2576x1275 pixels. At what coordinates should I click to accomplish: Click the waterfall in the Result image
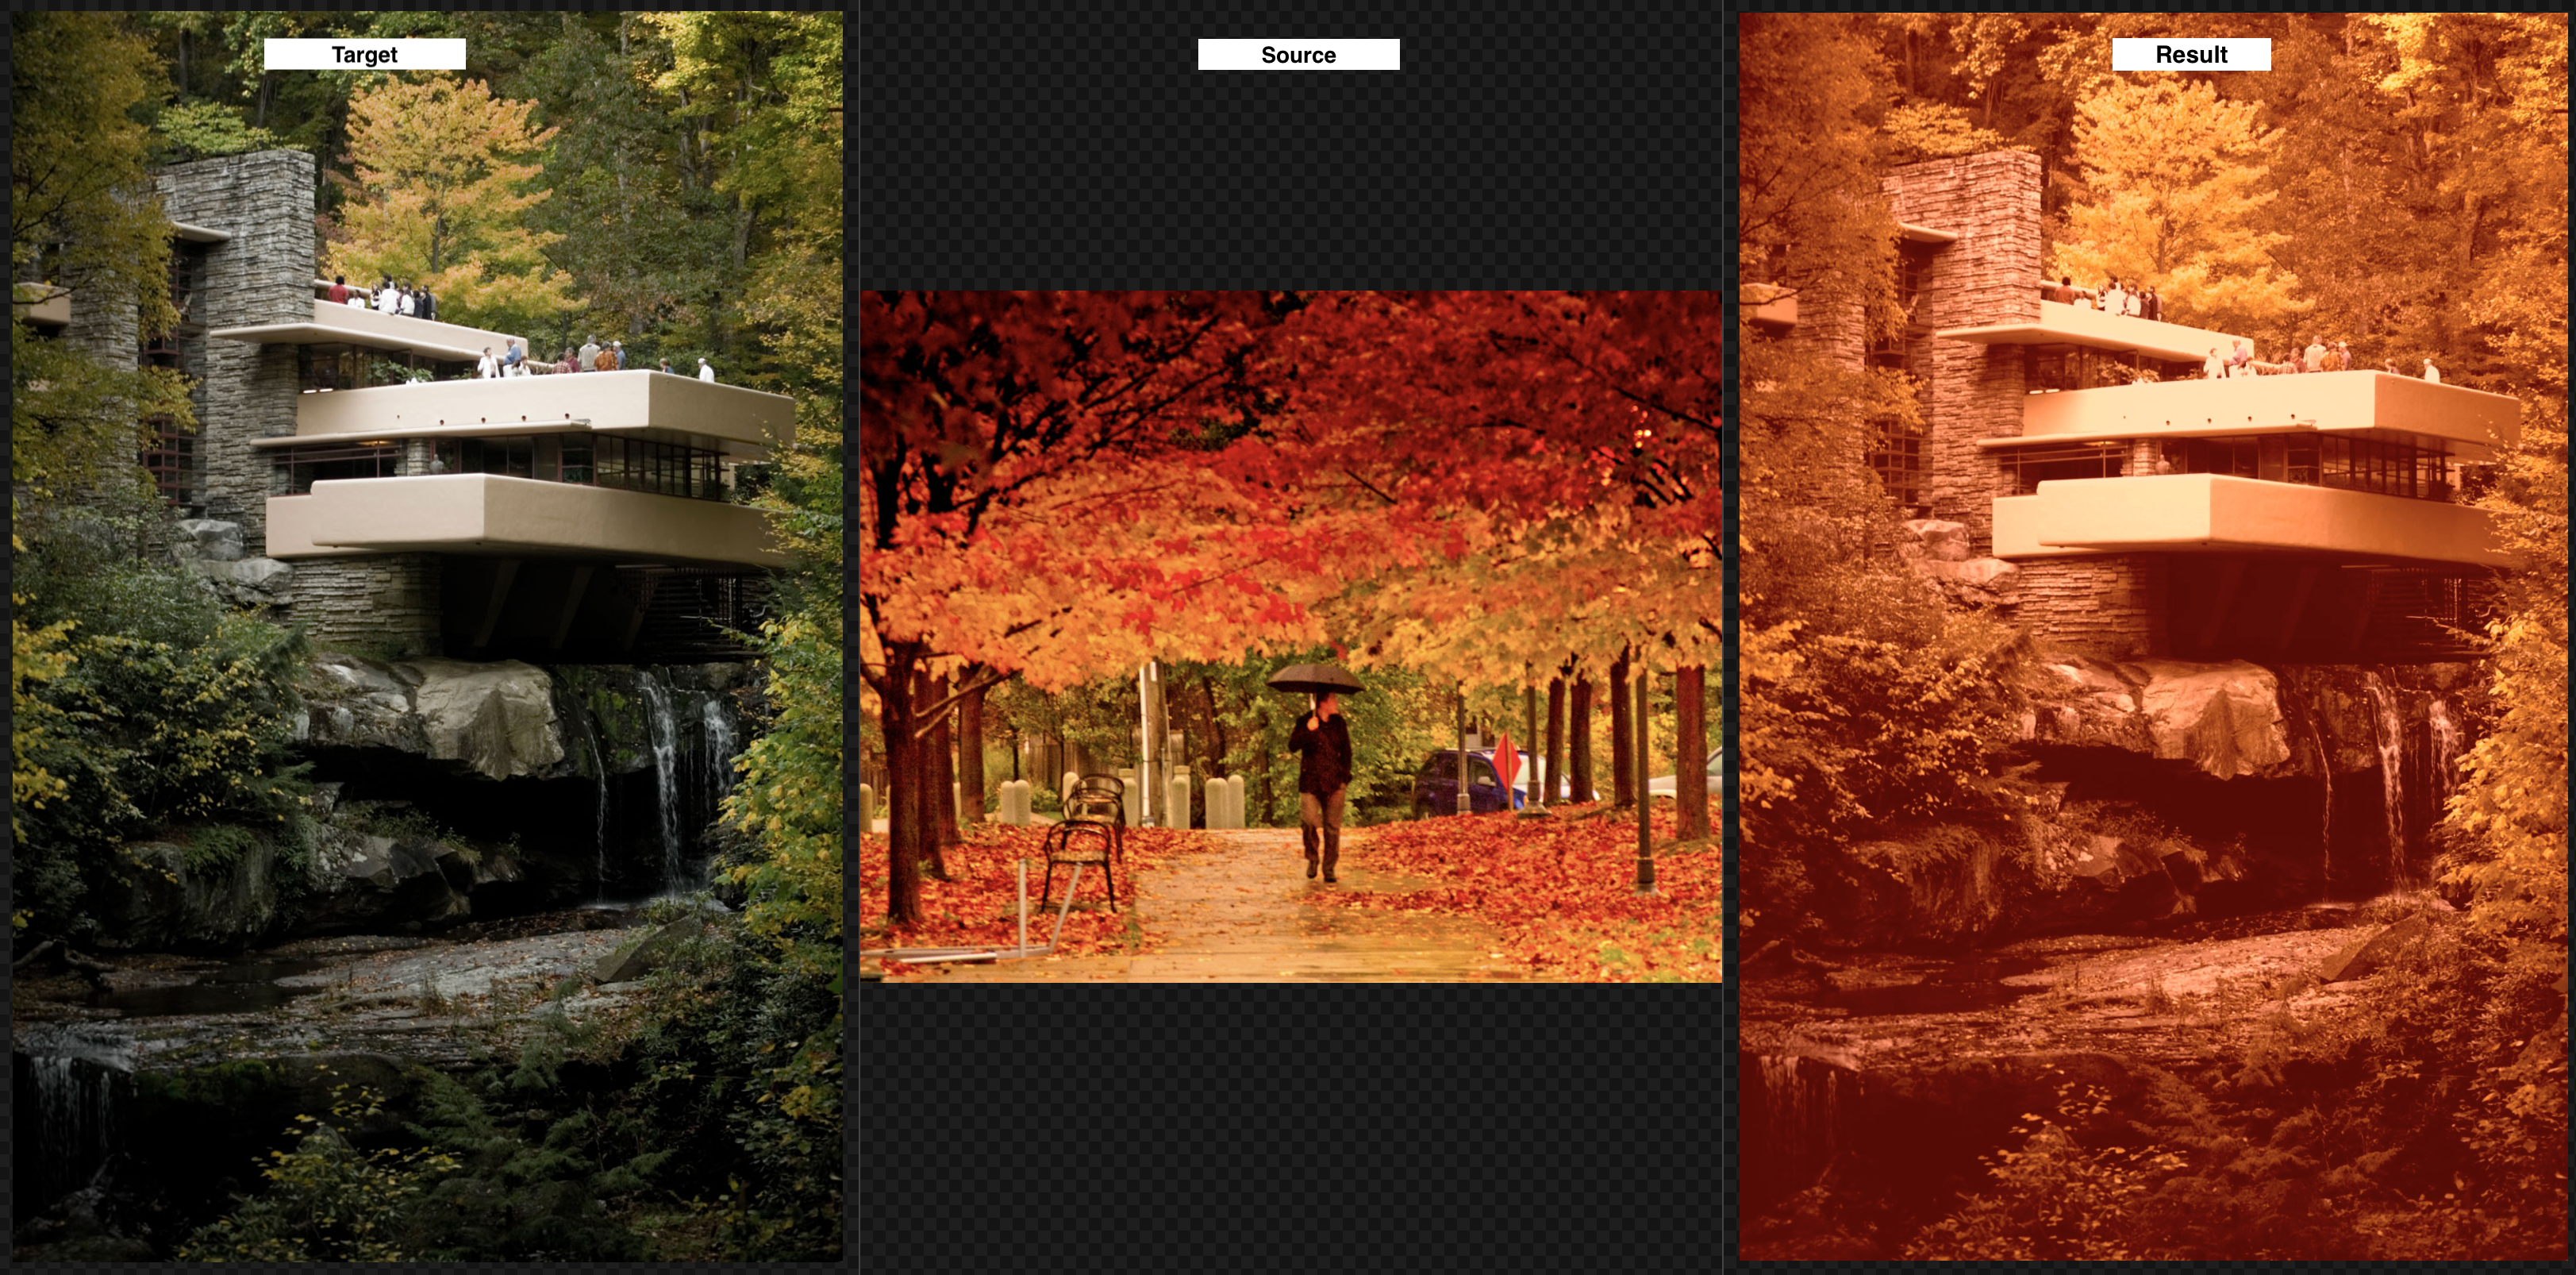point(2392,770)
